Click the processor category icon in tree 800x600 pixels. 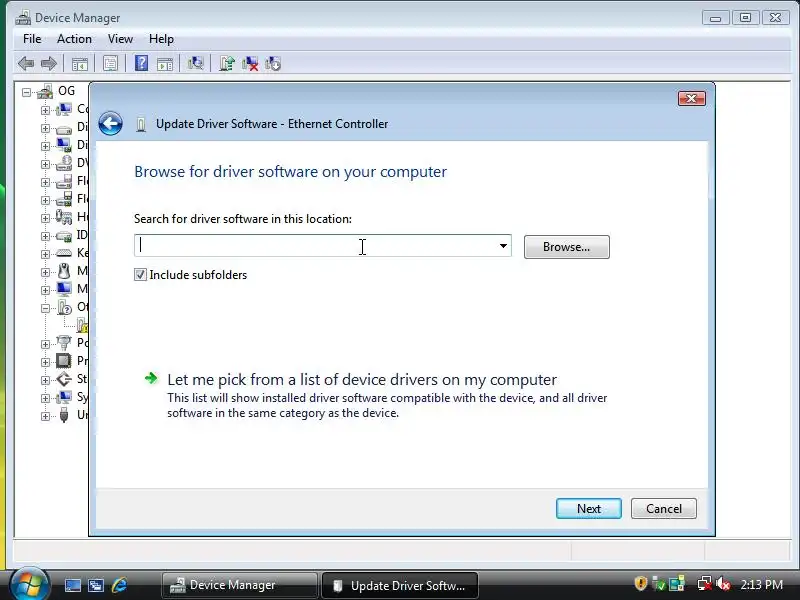(x=64, y=361)
